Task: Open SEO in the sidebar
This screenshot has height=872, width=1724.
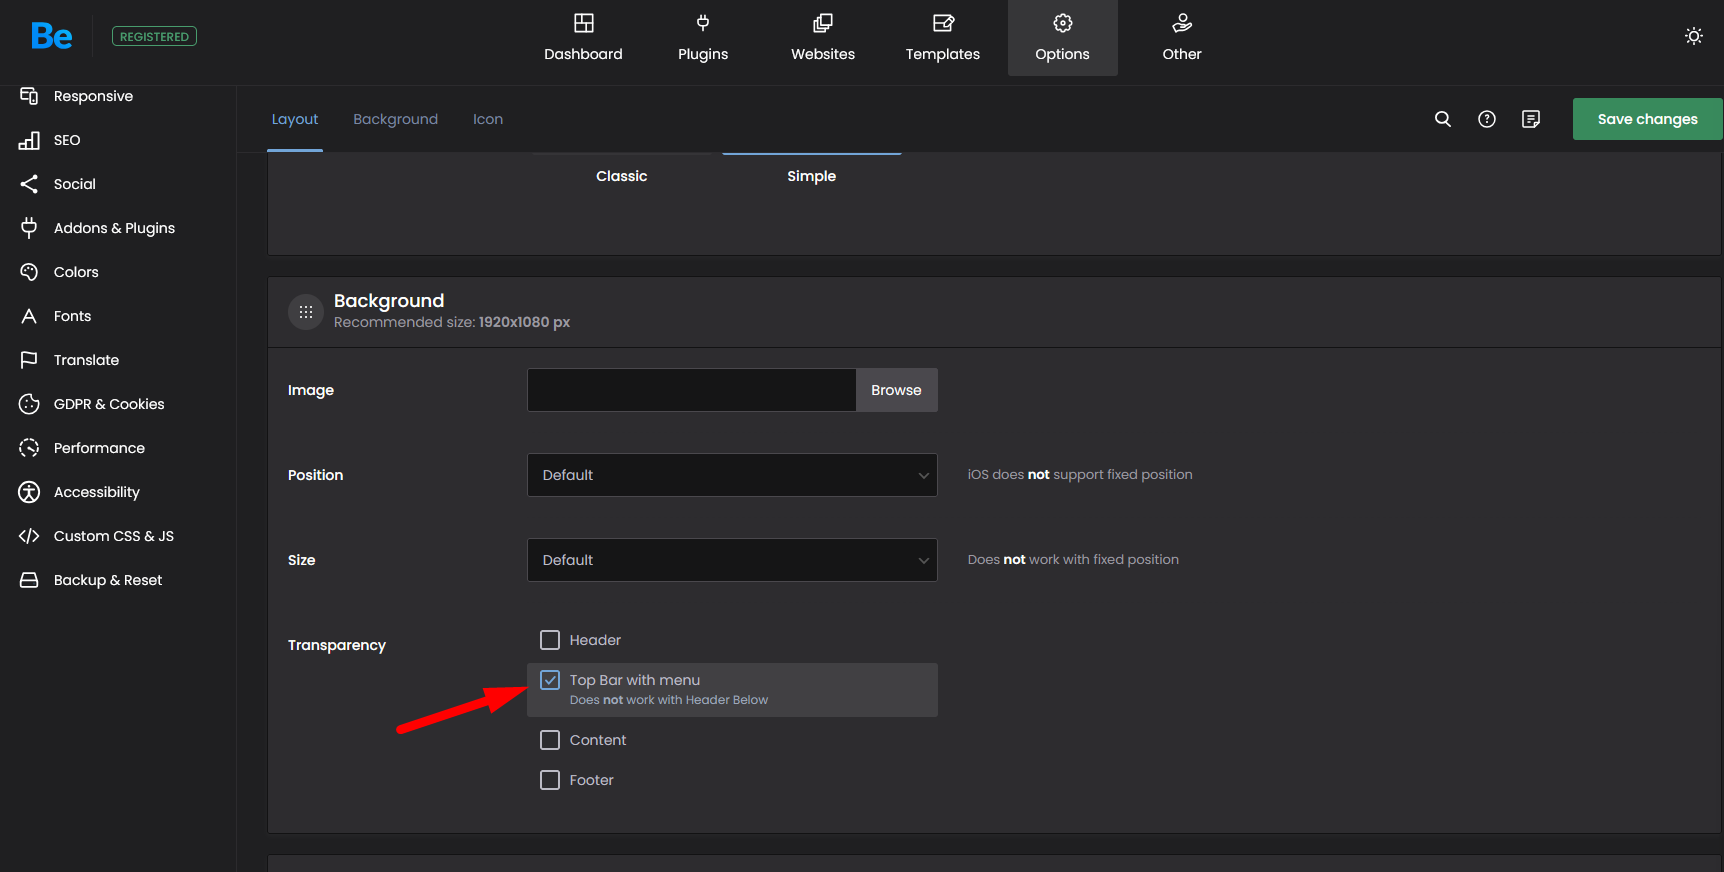Action: [x=67, y=140]
